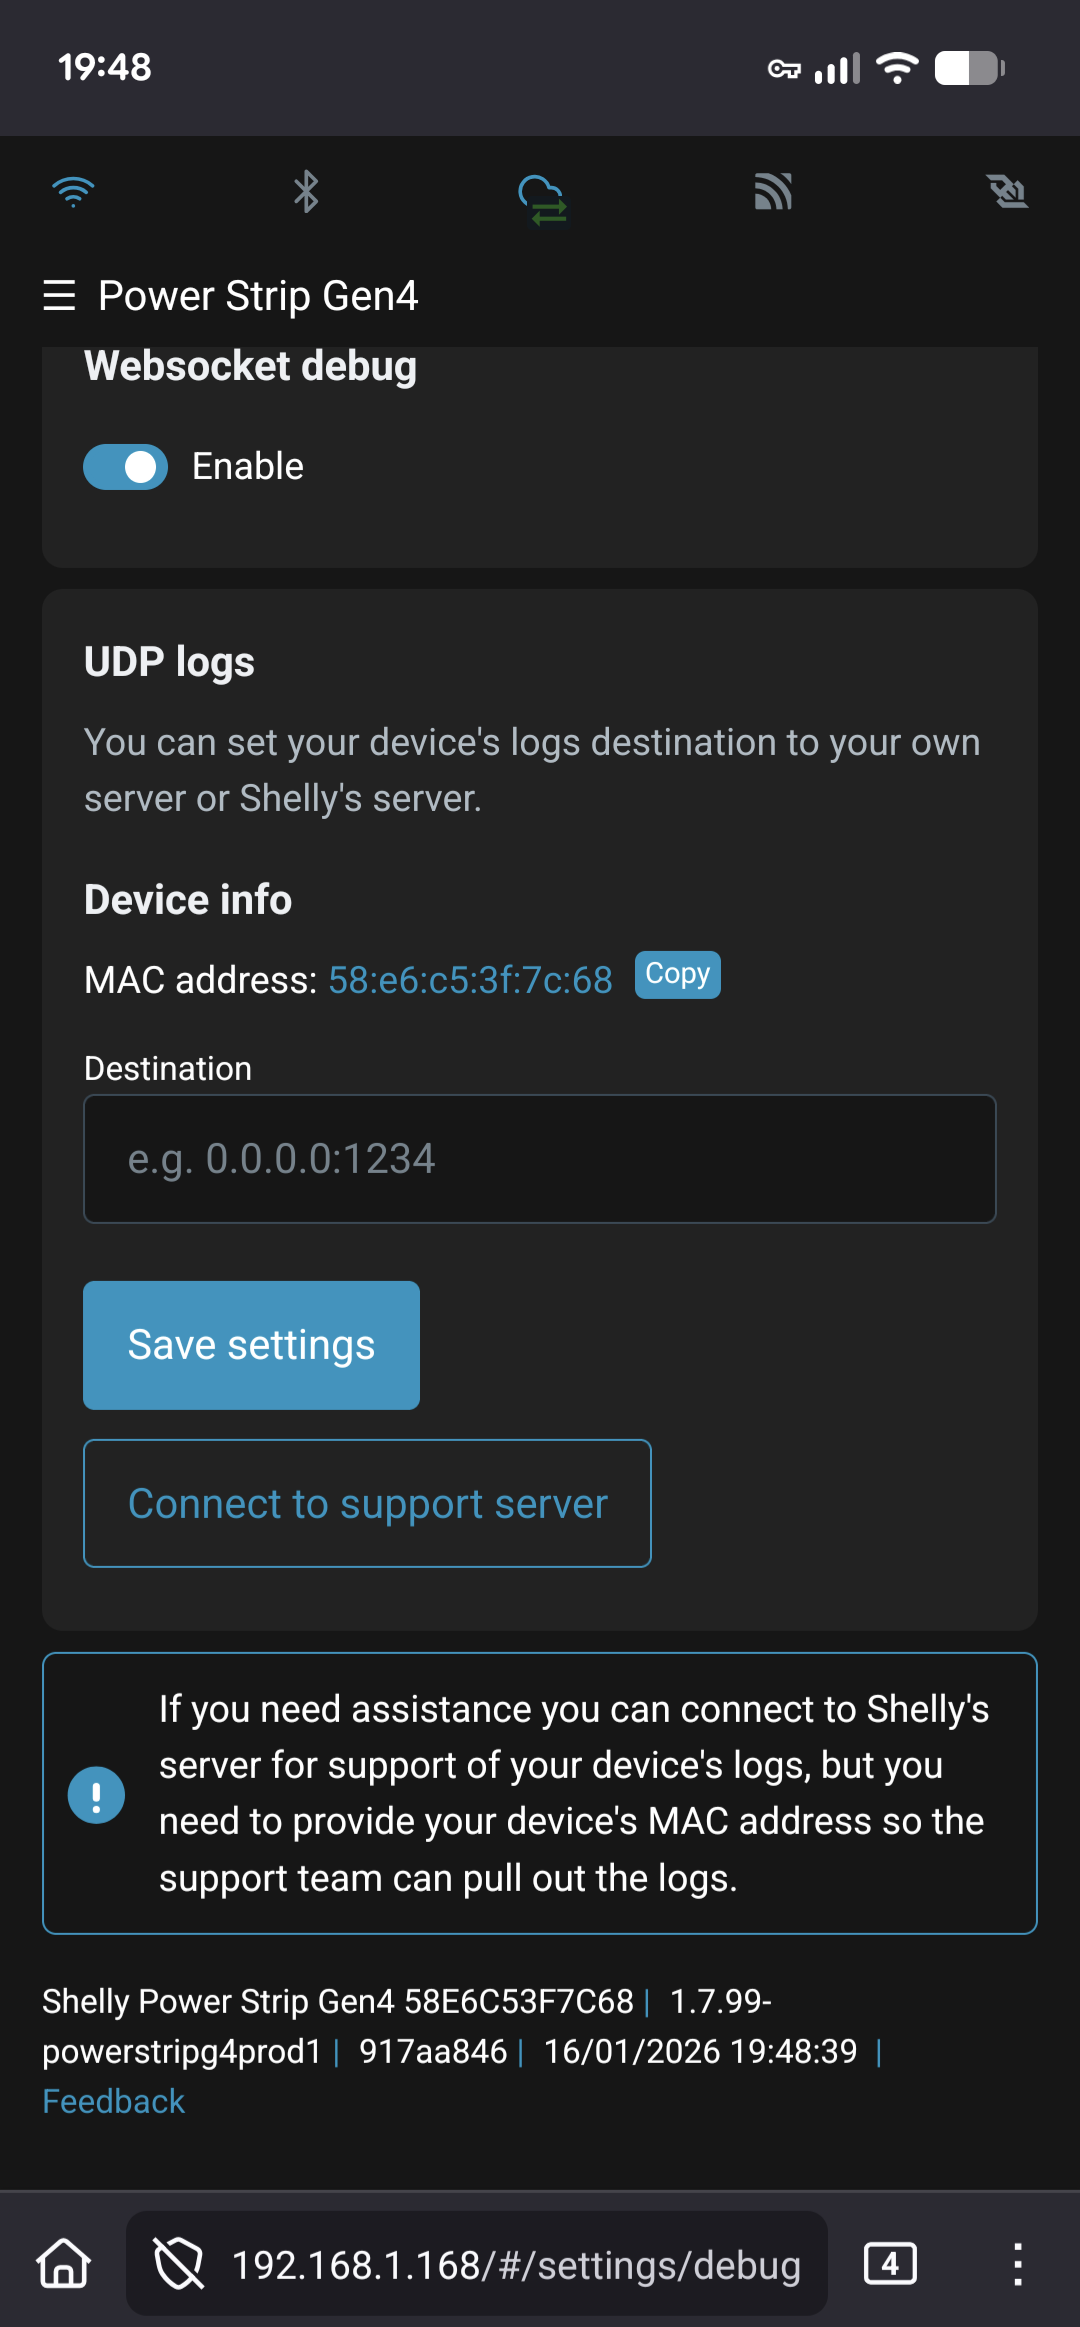The image size is (1080, 2327).
Task: Copy the MAC address
Action: click(x=677, y=975)
